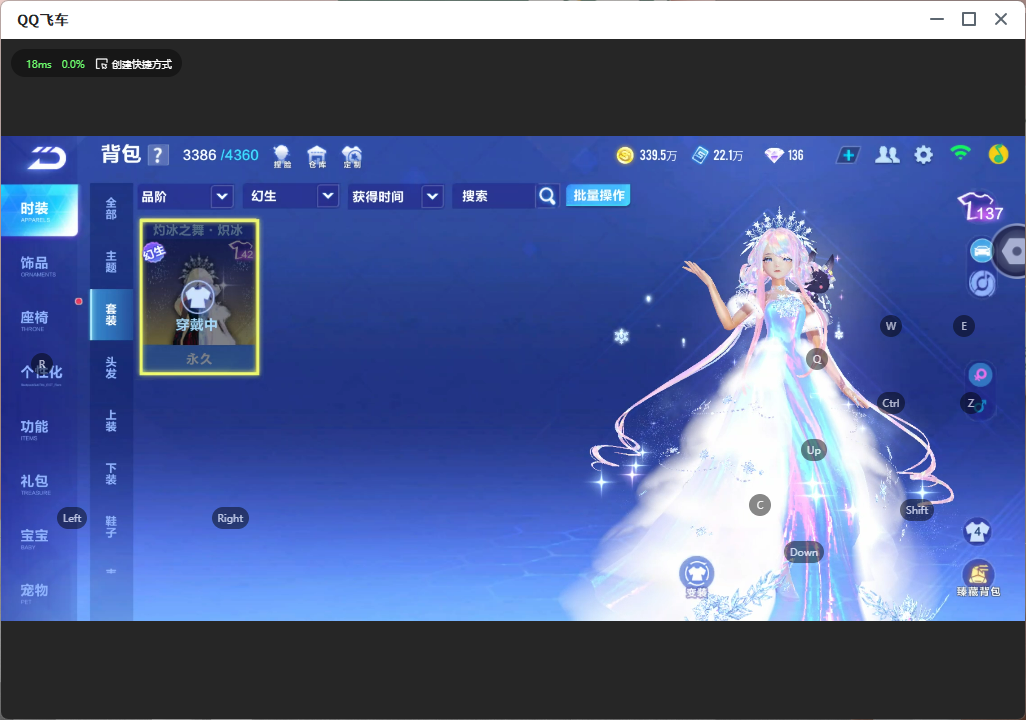Click the Left key overlay button

[x=72, y=518]
